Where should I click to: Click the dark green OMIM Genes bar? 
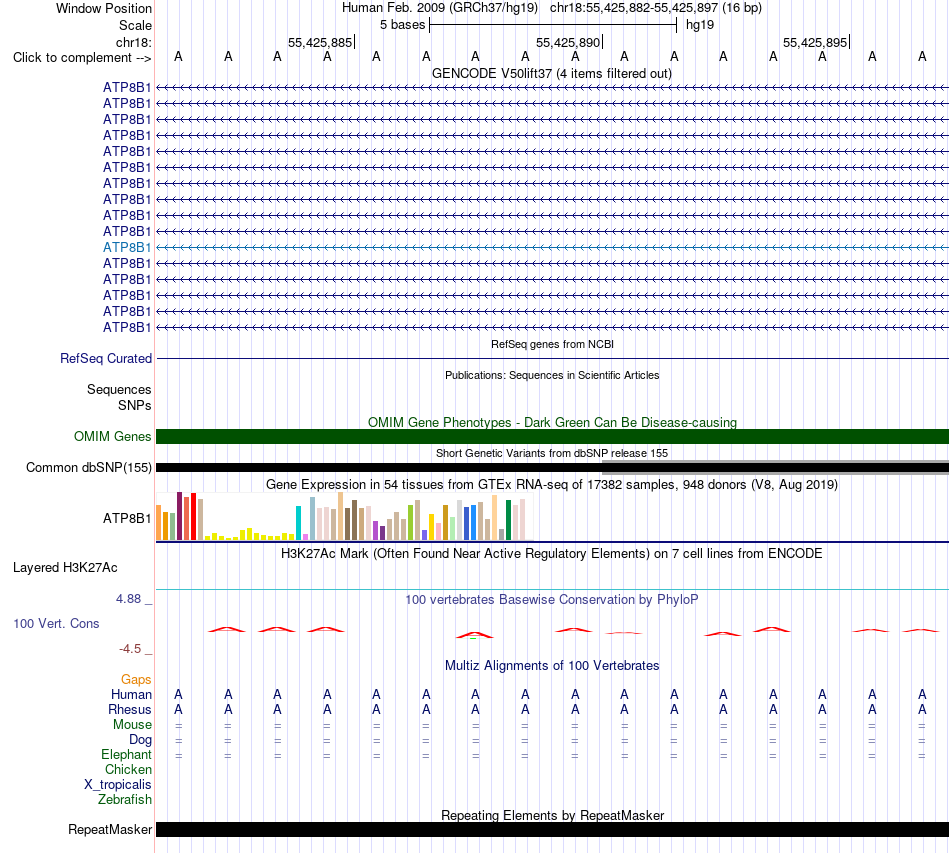[552, 436]
